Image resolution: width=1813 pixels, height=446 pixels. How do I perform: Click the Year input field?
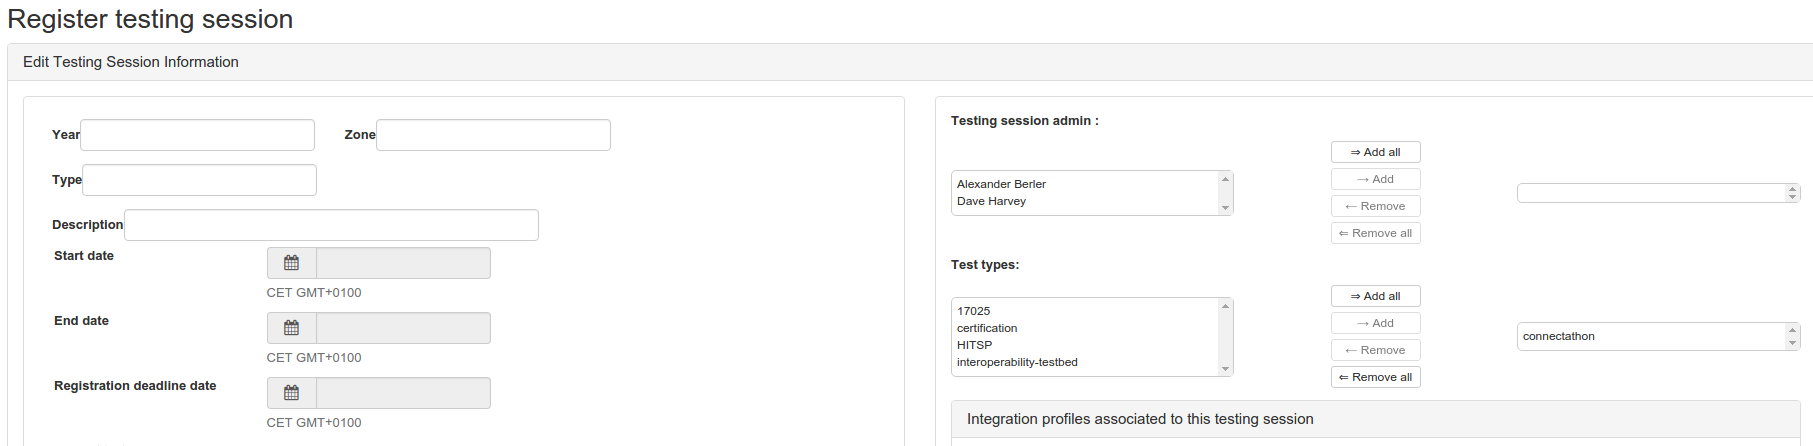click(x=197, y=135)
